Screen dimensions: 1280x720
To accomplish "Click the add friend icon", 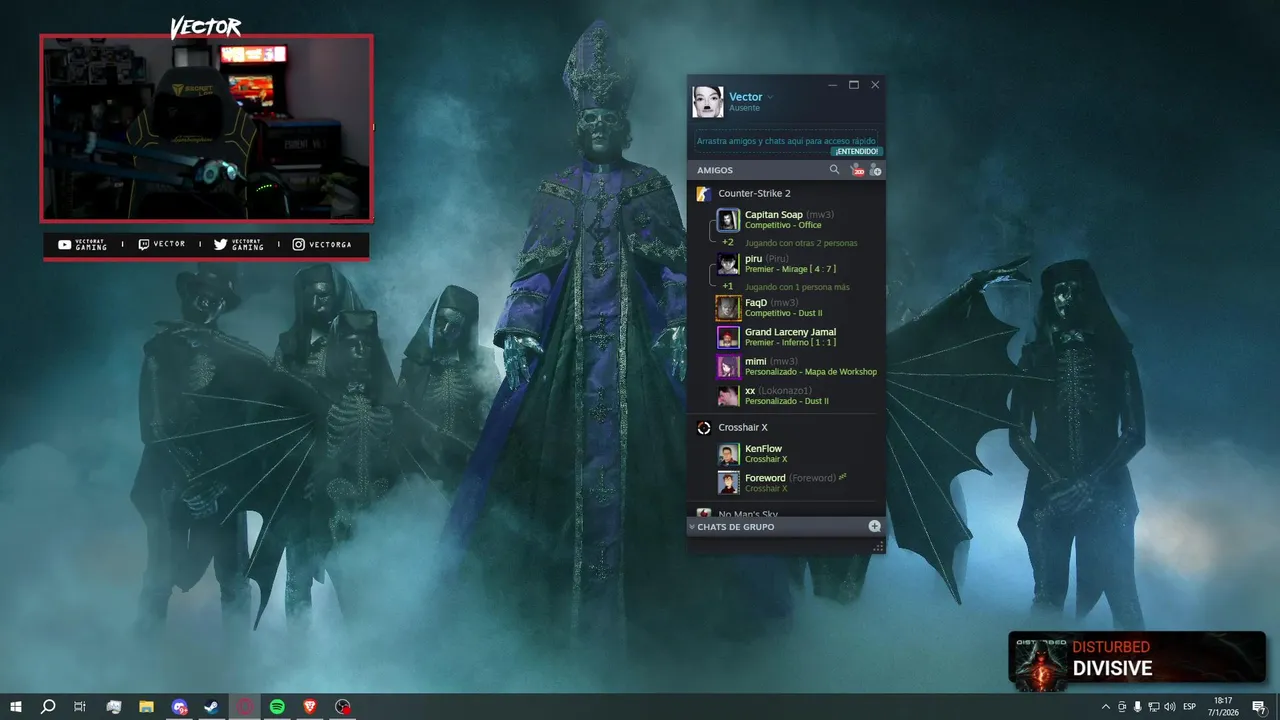I will coord(875,170).
